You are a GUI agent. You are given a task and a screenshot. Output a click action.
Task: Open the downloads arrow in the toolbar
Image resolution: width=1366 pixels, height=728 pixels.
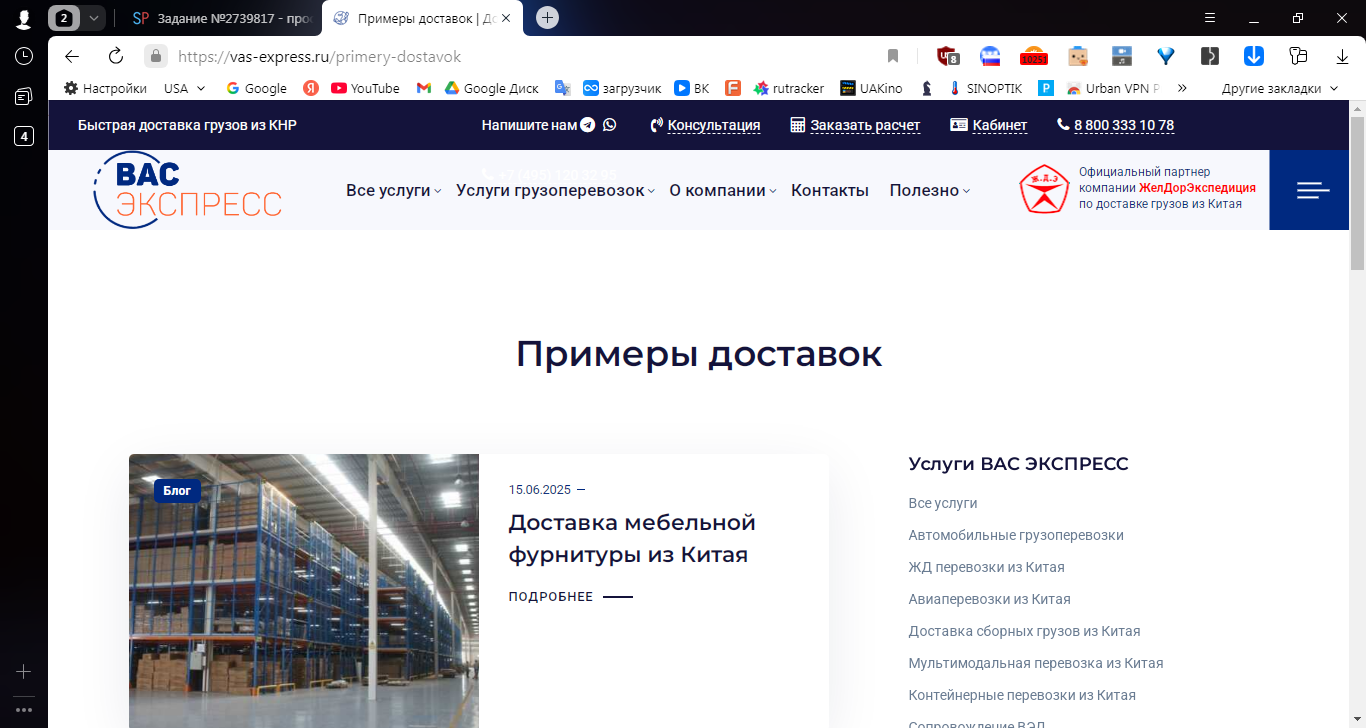click(1342, 56)
